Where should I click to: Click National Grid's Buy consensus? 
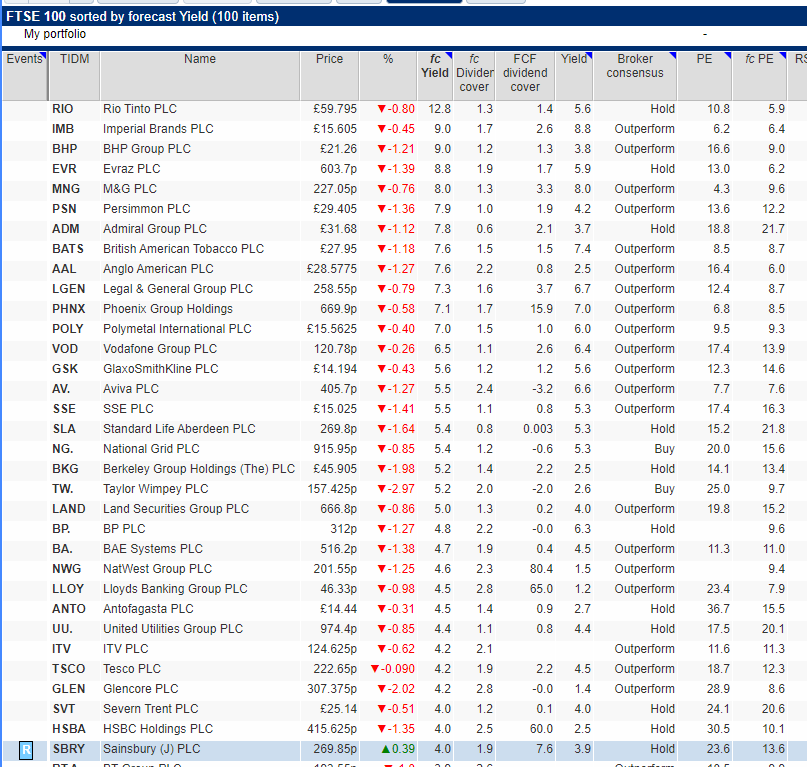[664, 449]
